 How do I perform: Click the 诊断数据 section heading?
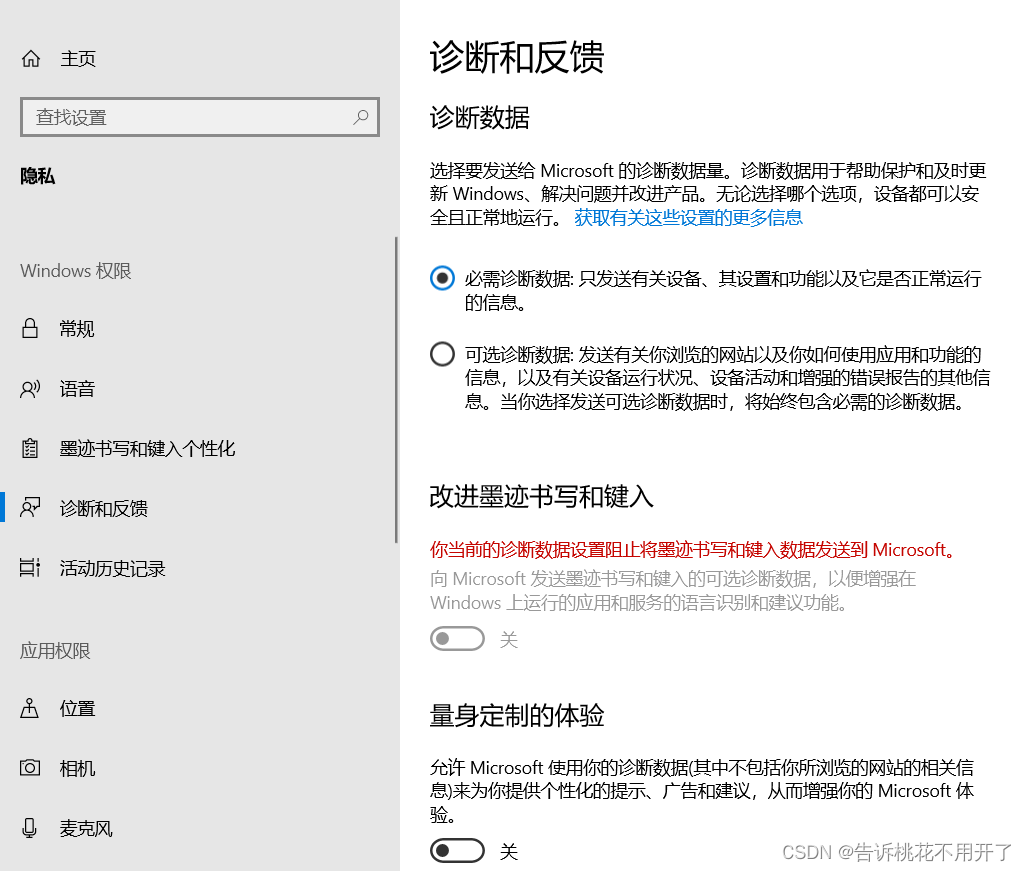click(x=480, y=118)
